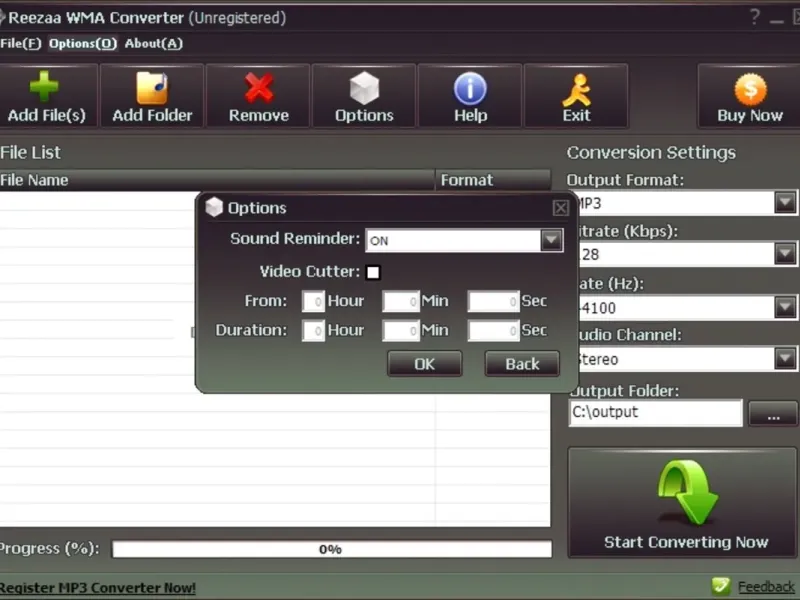Screen dimensions: 800x600
Task: Browse output folder with the ... button
Action: tap(773, 413)
